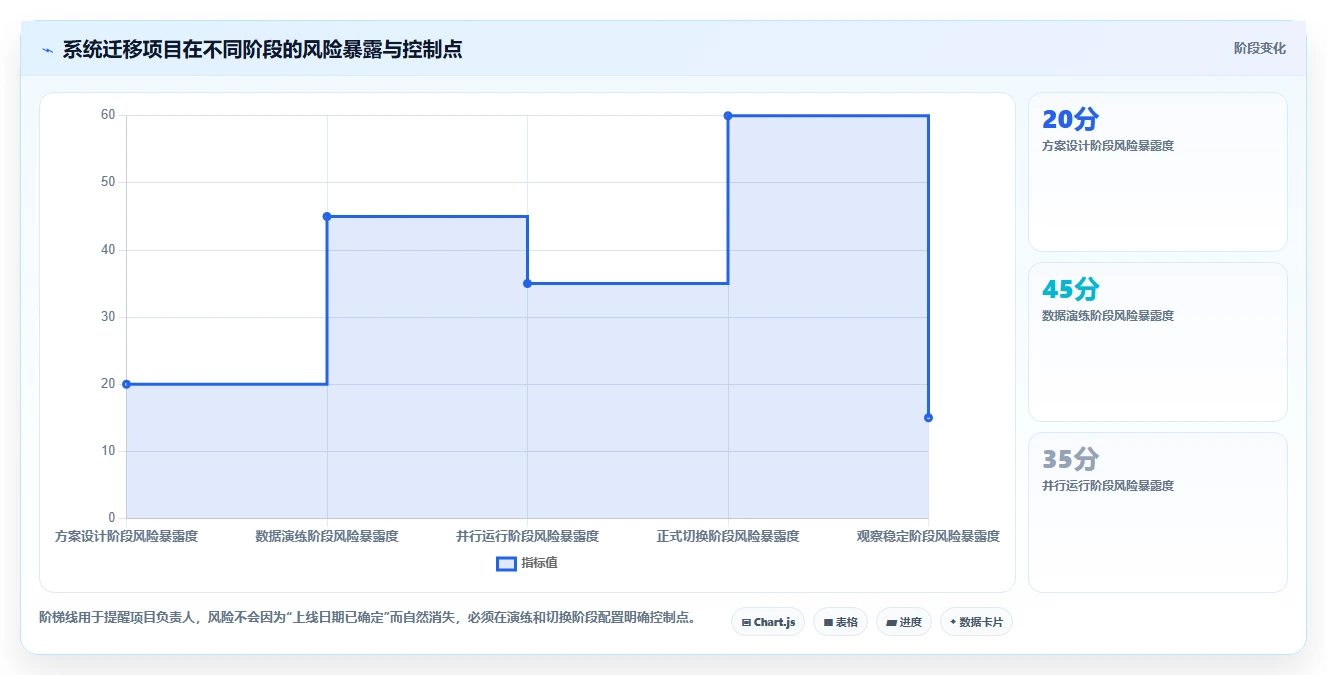1327x675 pixels.
Task: Click the y-axis value 40
Action: [x=108, y=250]
